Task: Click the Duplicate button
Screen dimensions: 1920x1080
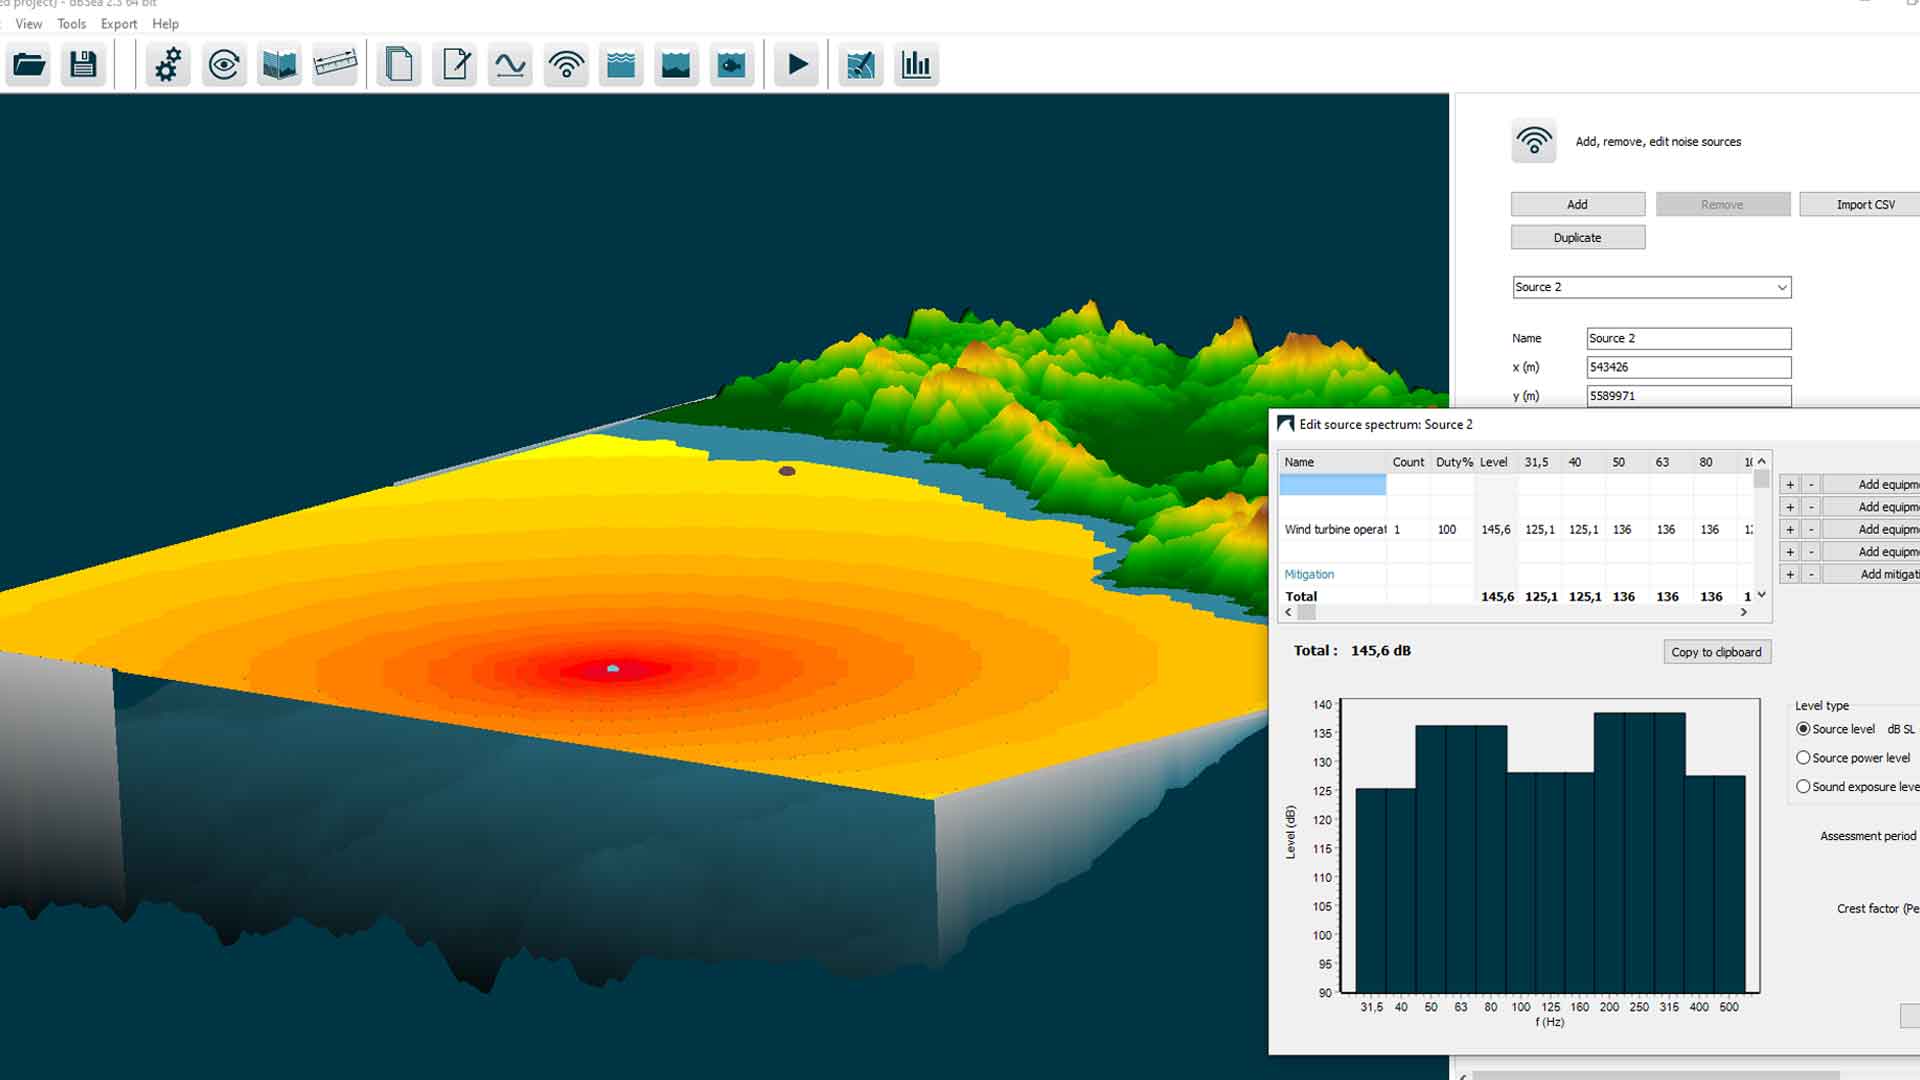Action: pos(1577,238)
